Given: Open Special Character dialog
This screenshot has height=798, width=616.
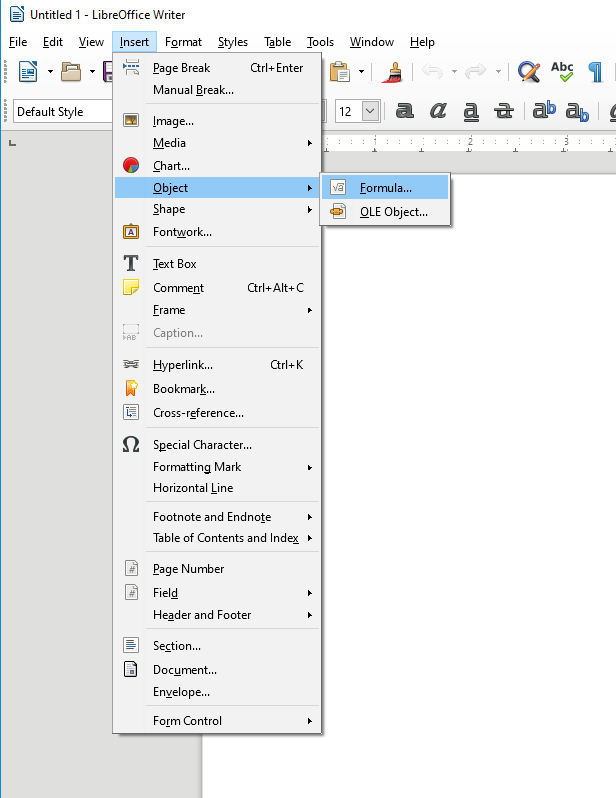Looking at the screenshot, I should [x=217, y=445].
